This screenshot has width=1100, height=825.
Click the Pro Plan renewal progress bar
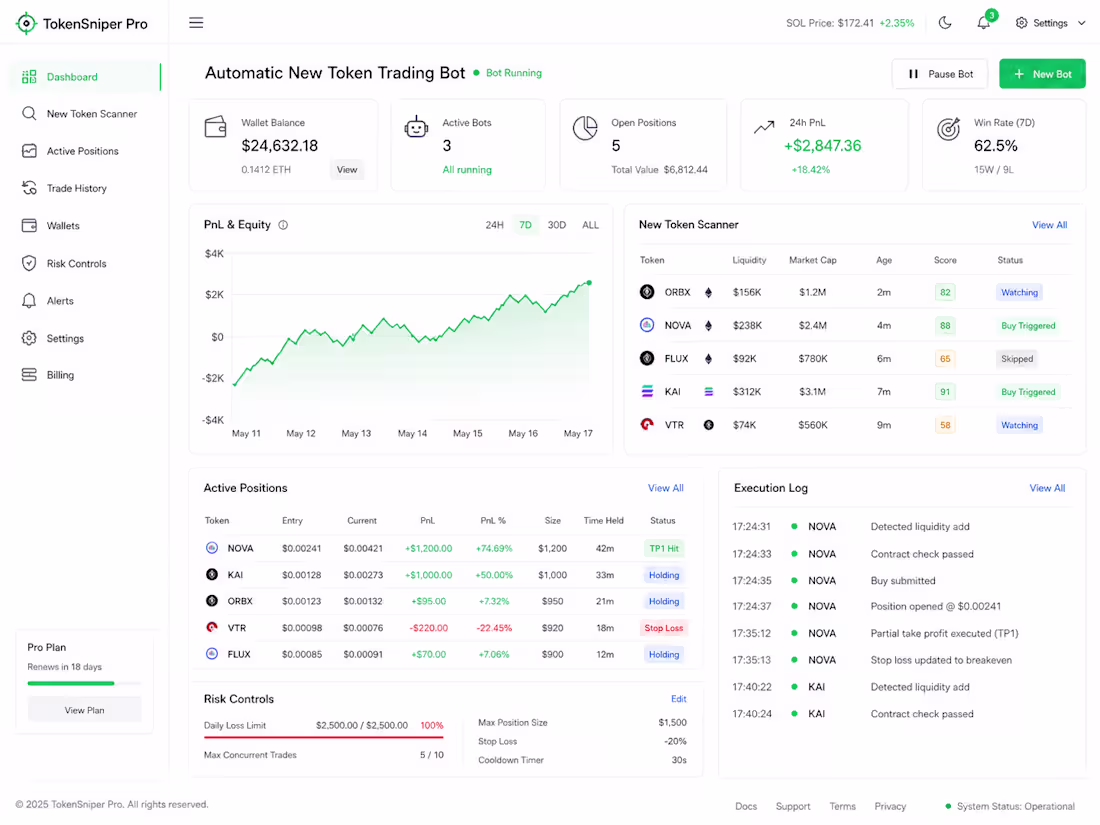[x=84, y=683]
